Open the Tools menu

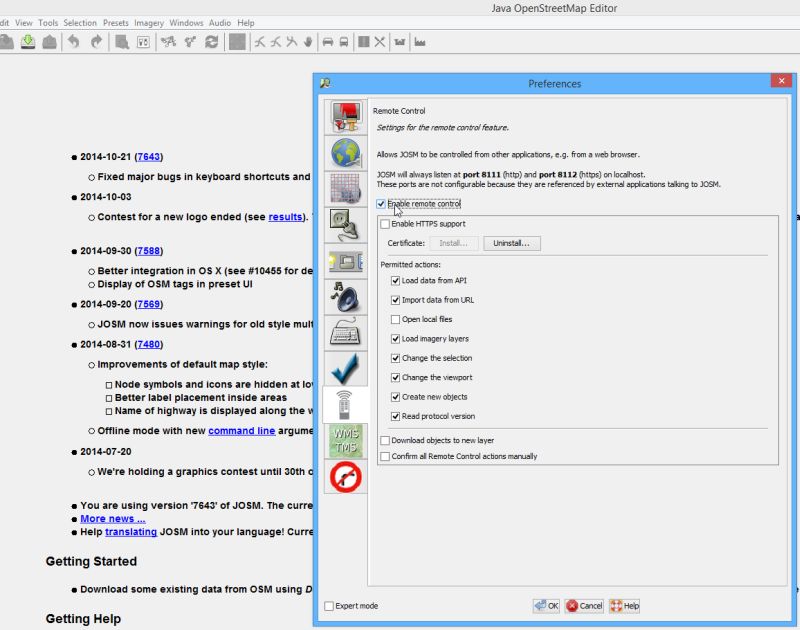[48, 23]
